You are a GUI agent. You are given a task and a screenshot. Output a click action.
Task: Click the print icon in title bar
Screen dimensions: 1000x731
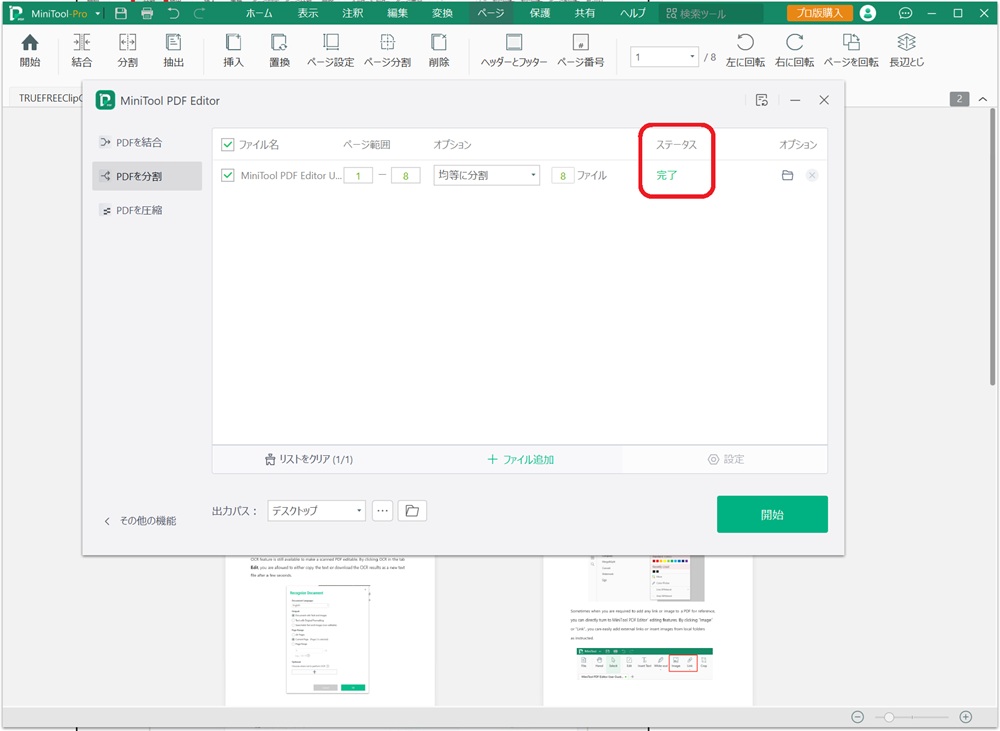pyautogui.click(x=147, y=13)
